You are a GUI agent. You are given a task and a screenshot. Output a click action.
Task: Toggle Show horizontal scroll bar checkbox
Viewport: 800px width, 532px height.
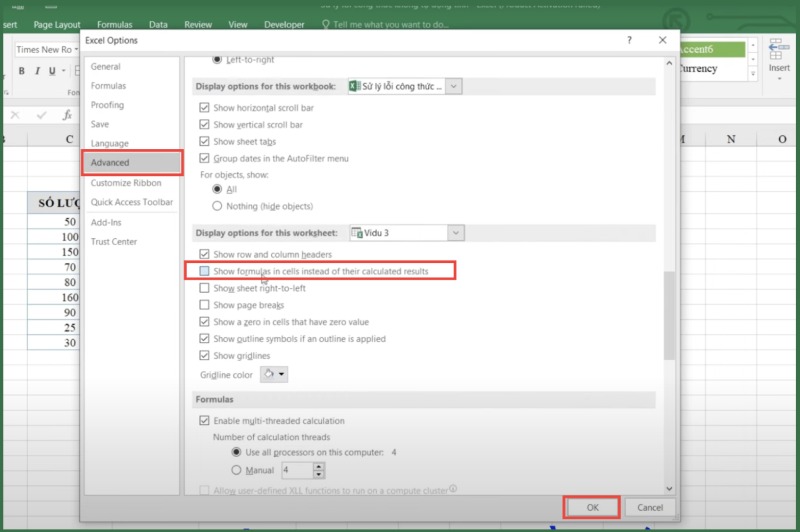[204, 108]
